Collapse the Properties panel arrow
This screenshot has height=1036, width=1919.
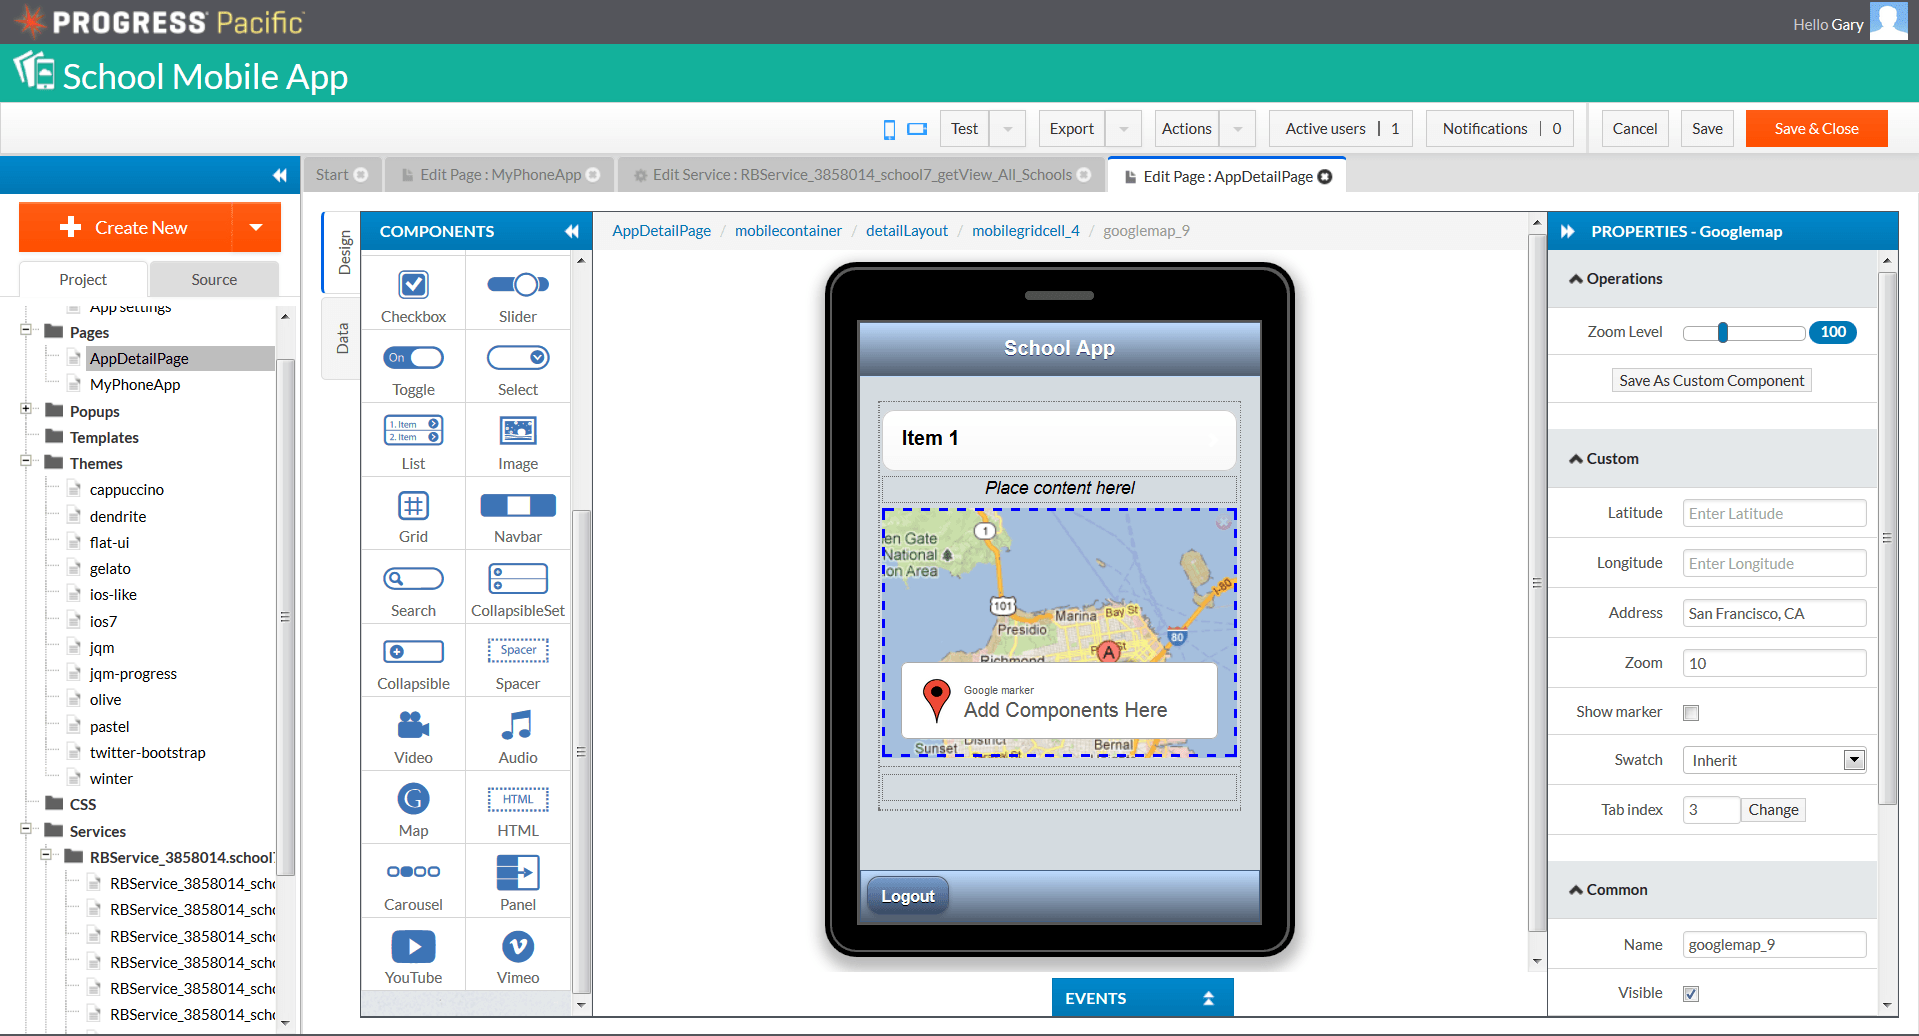[1568, 231]
